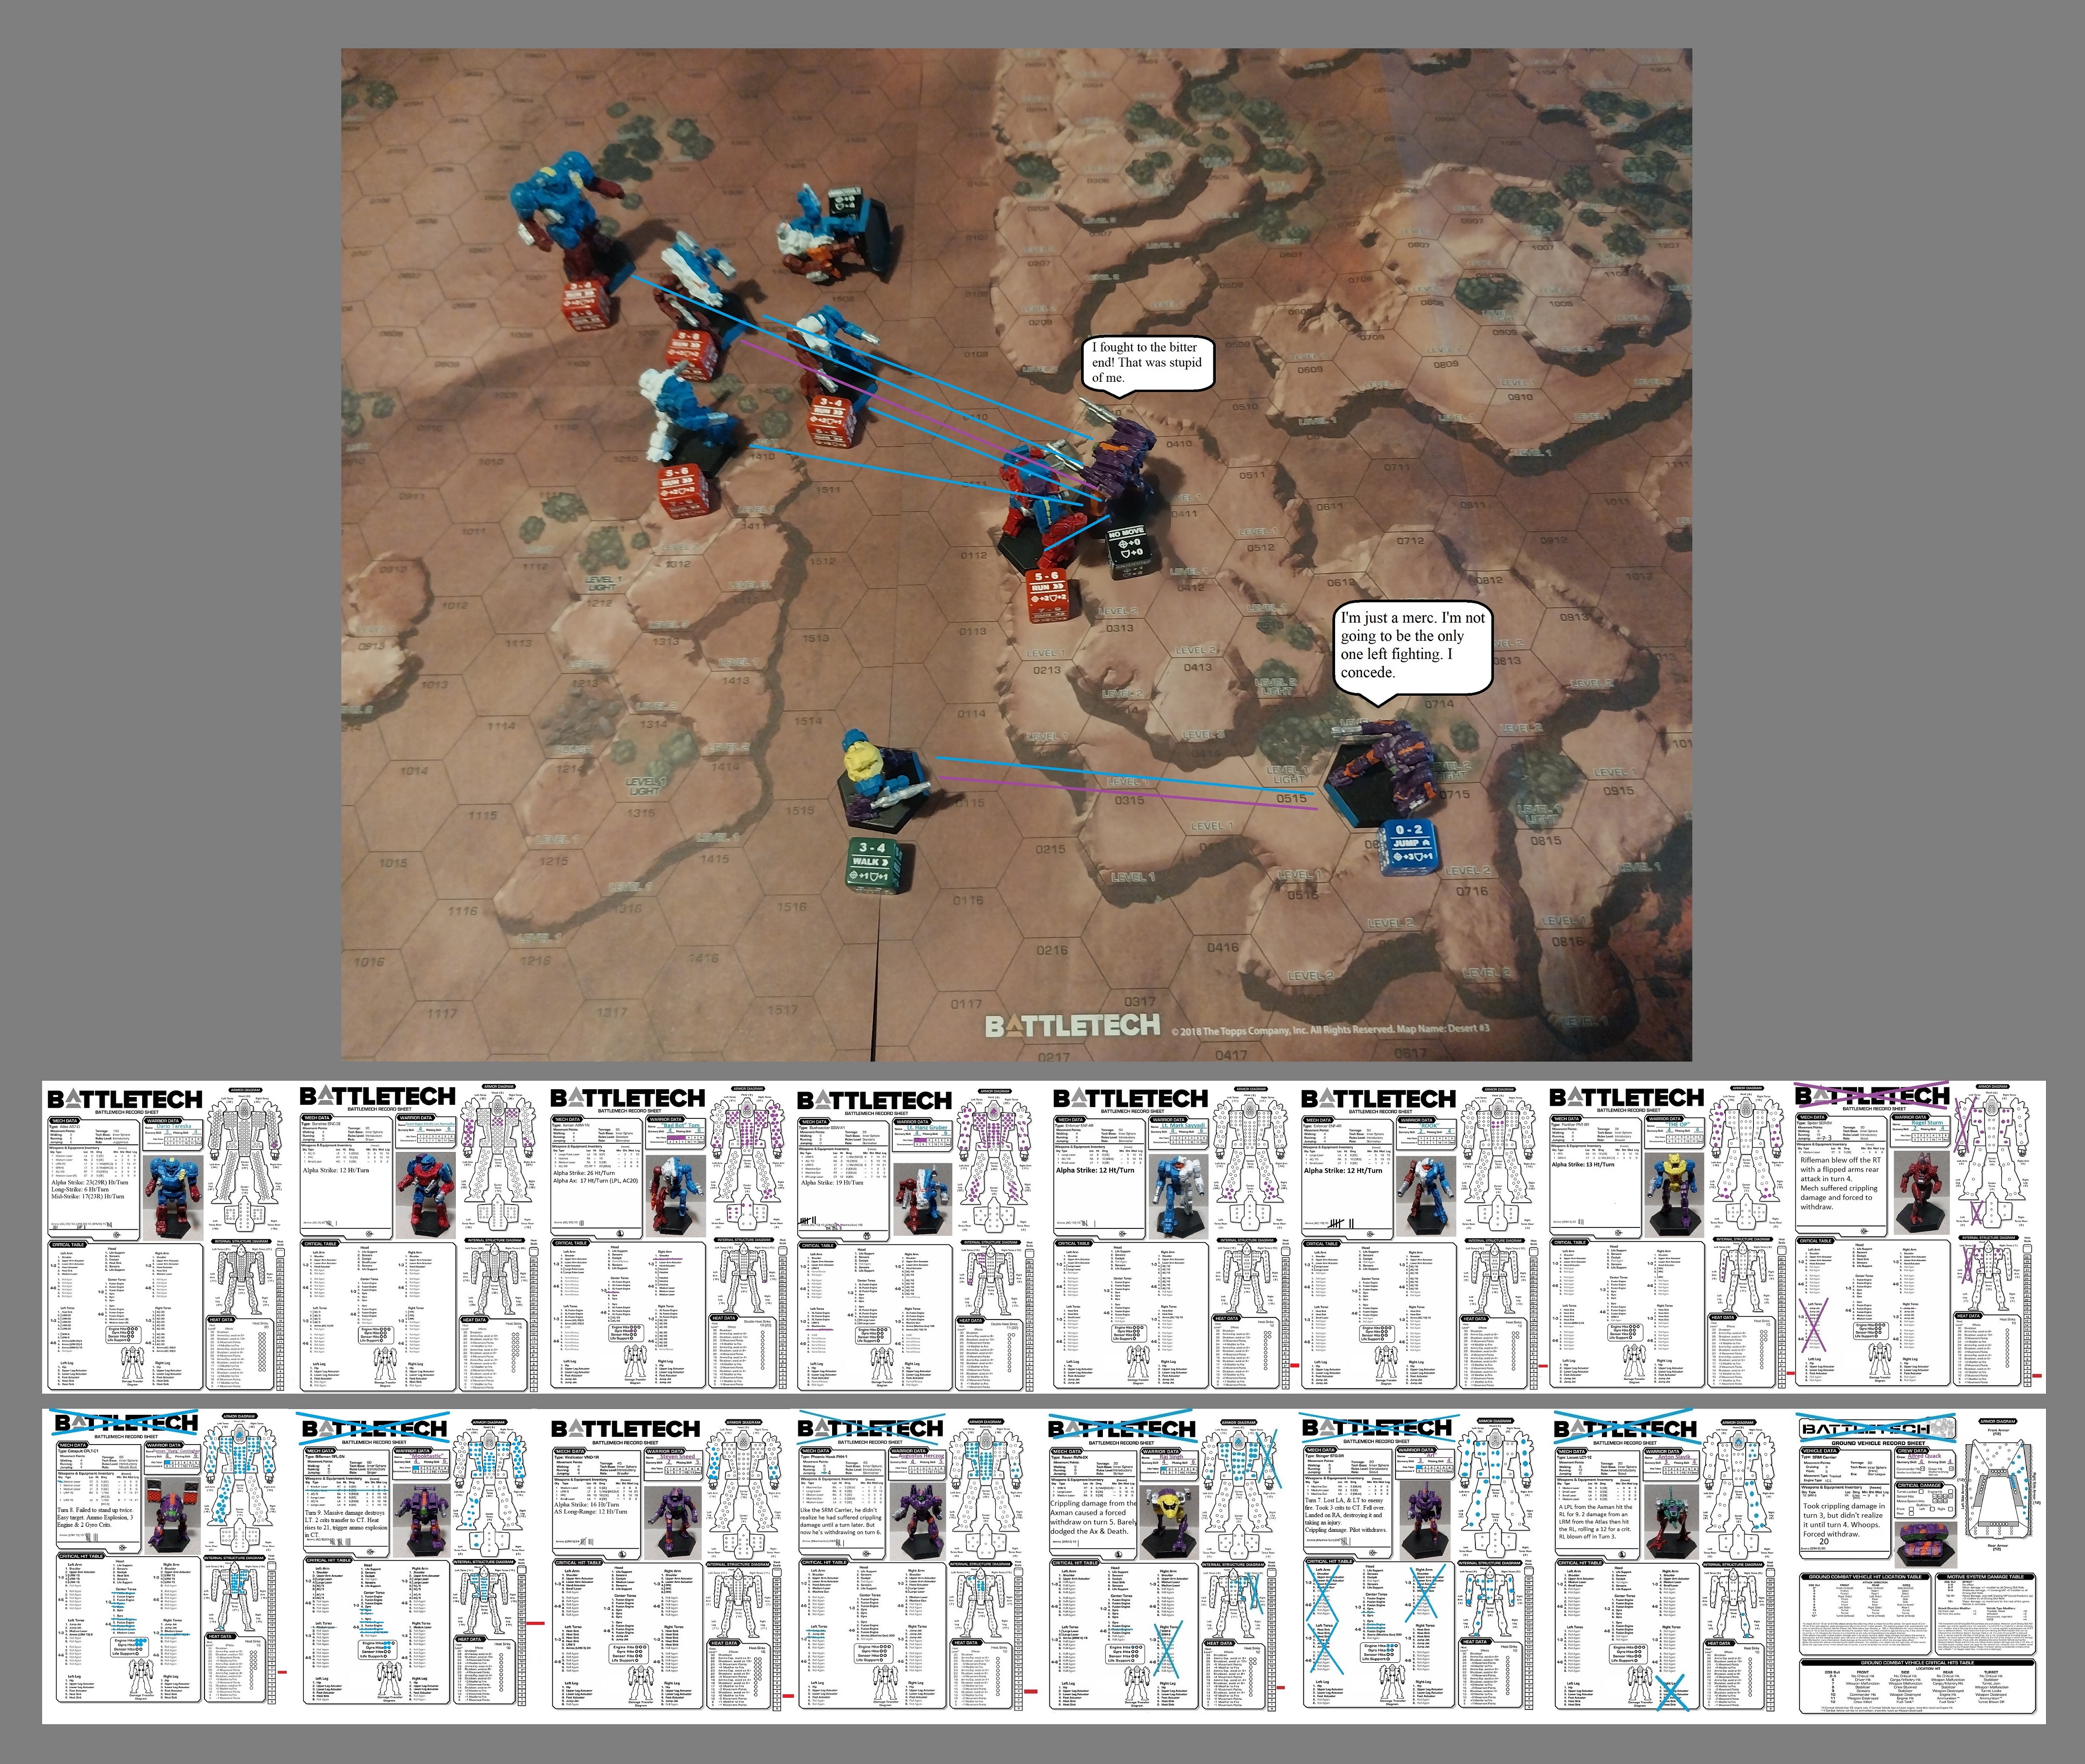The width and height of the screenshot is (2085, 1764).
Task: Open the Vindicator mech photo
Action: (674, 1522)
